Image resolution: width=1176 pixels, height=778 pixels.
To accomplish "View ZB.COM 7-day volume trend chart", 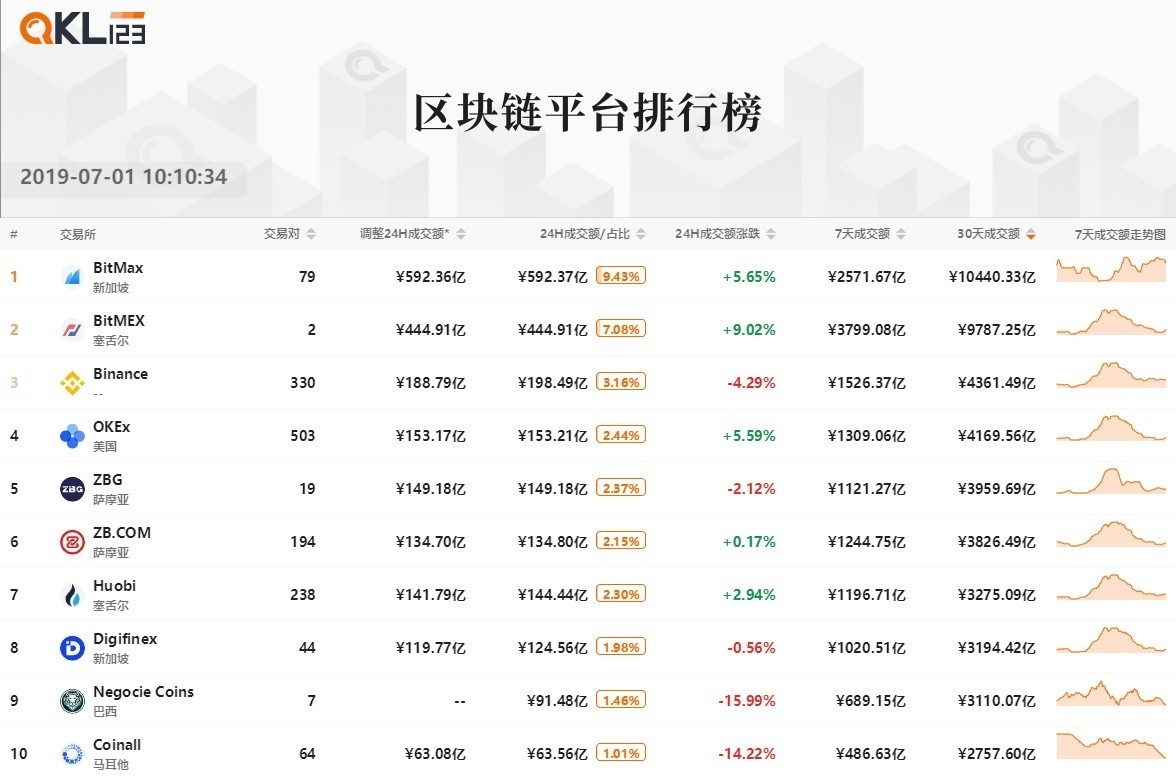I will tap(1111, 534).
